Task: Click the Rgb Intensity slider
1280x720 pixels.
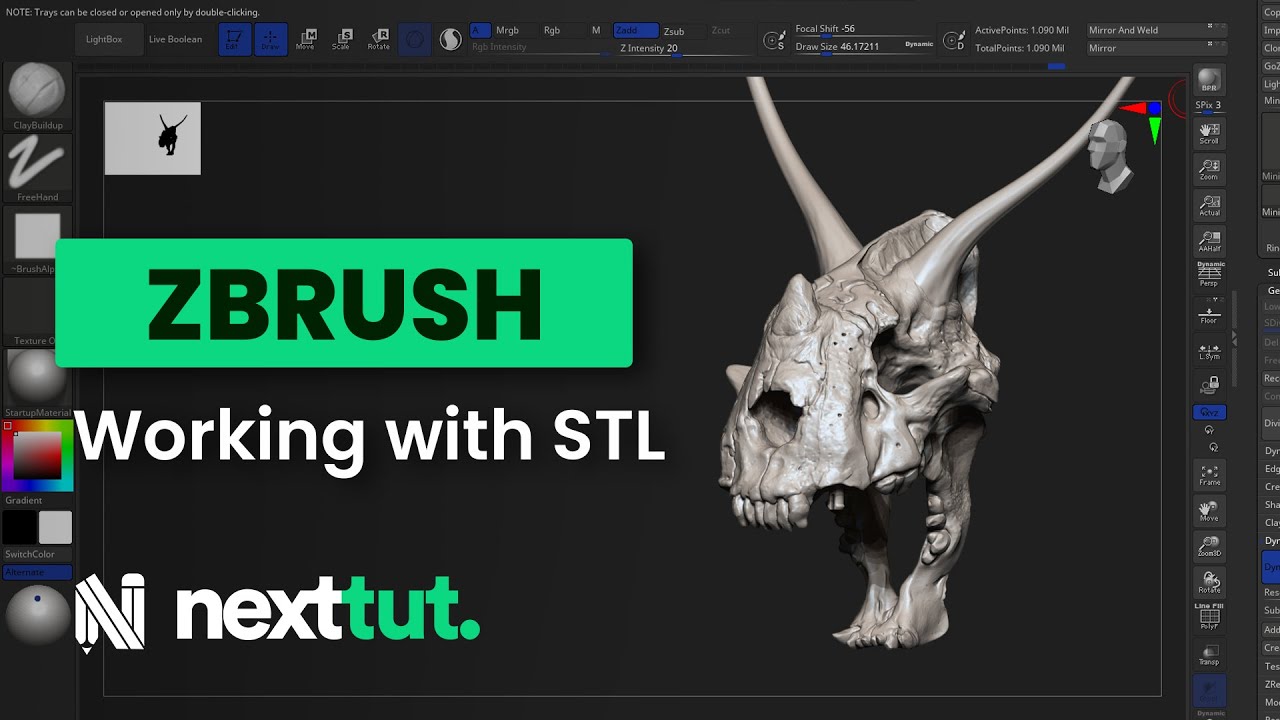Action: [538, 48]
